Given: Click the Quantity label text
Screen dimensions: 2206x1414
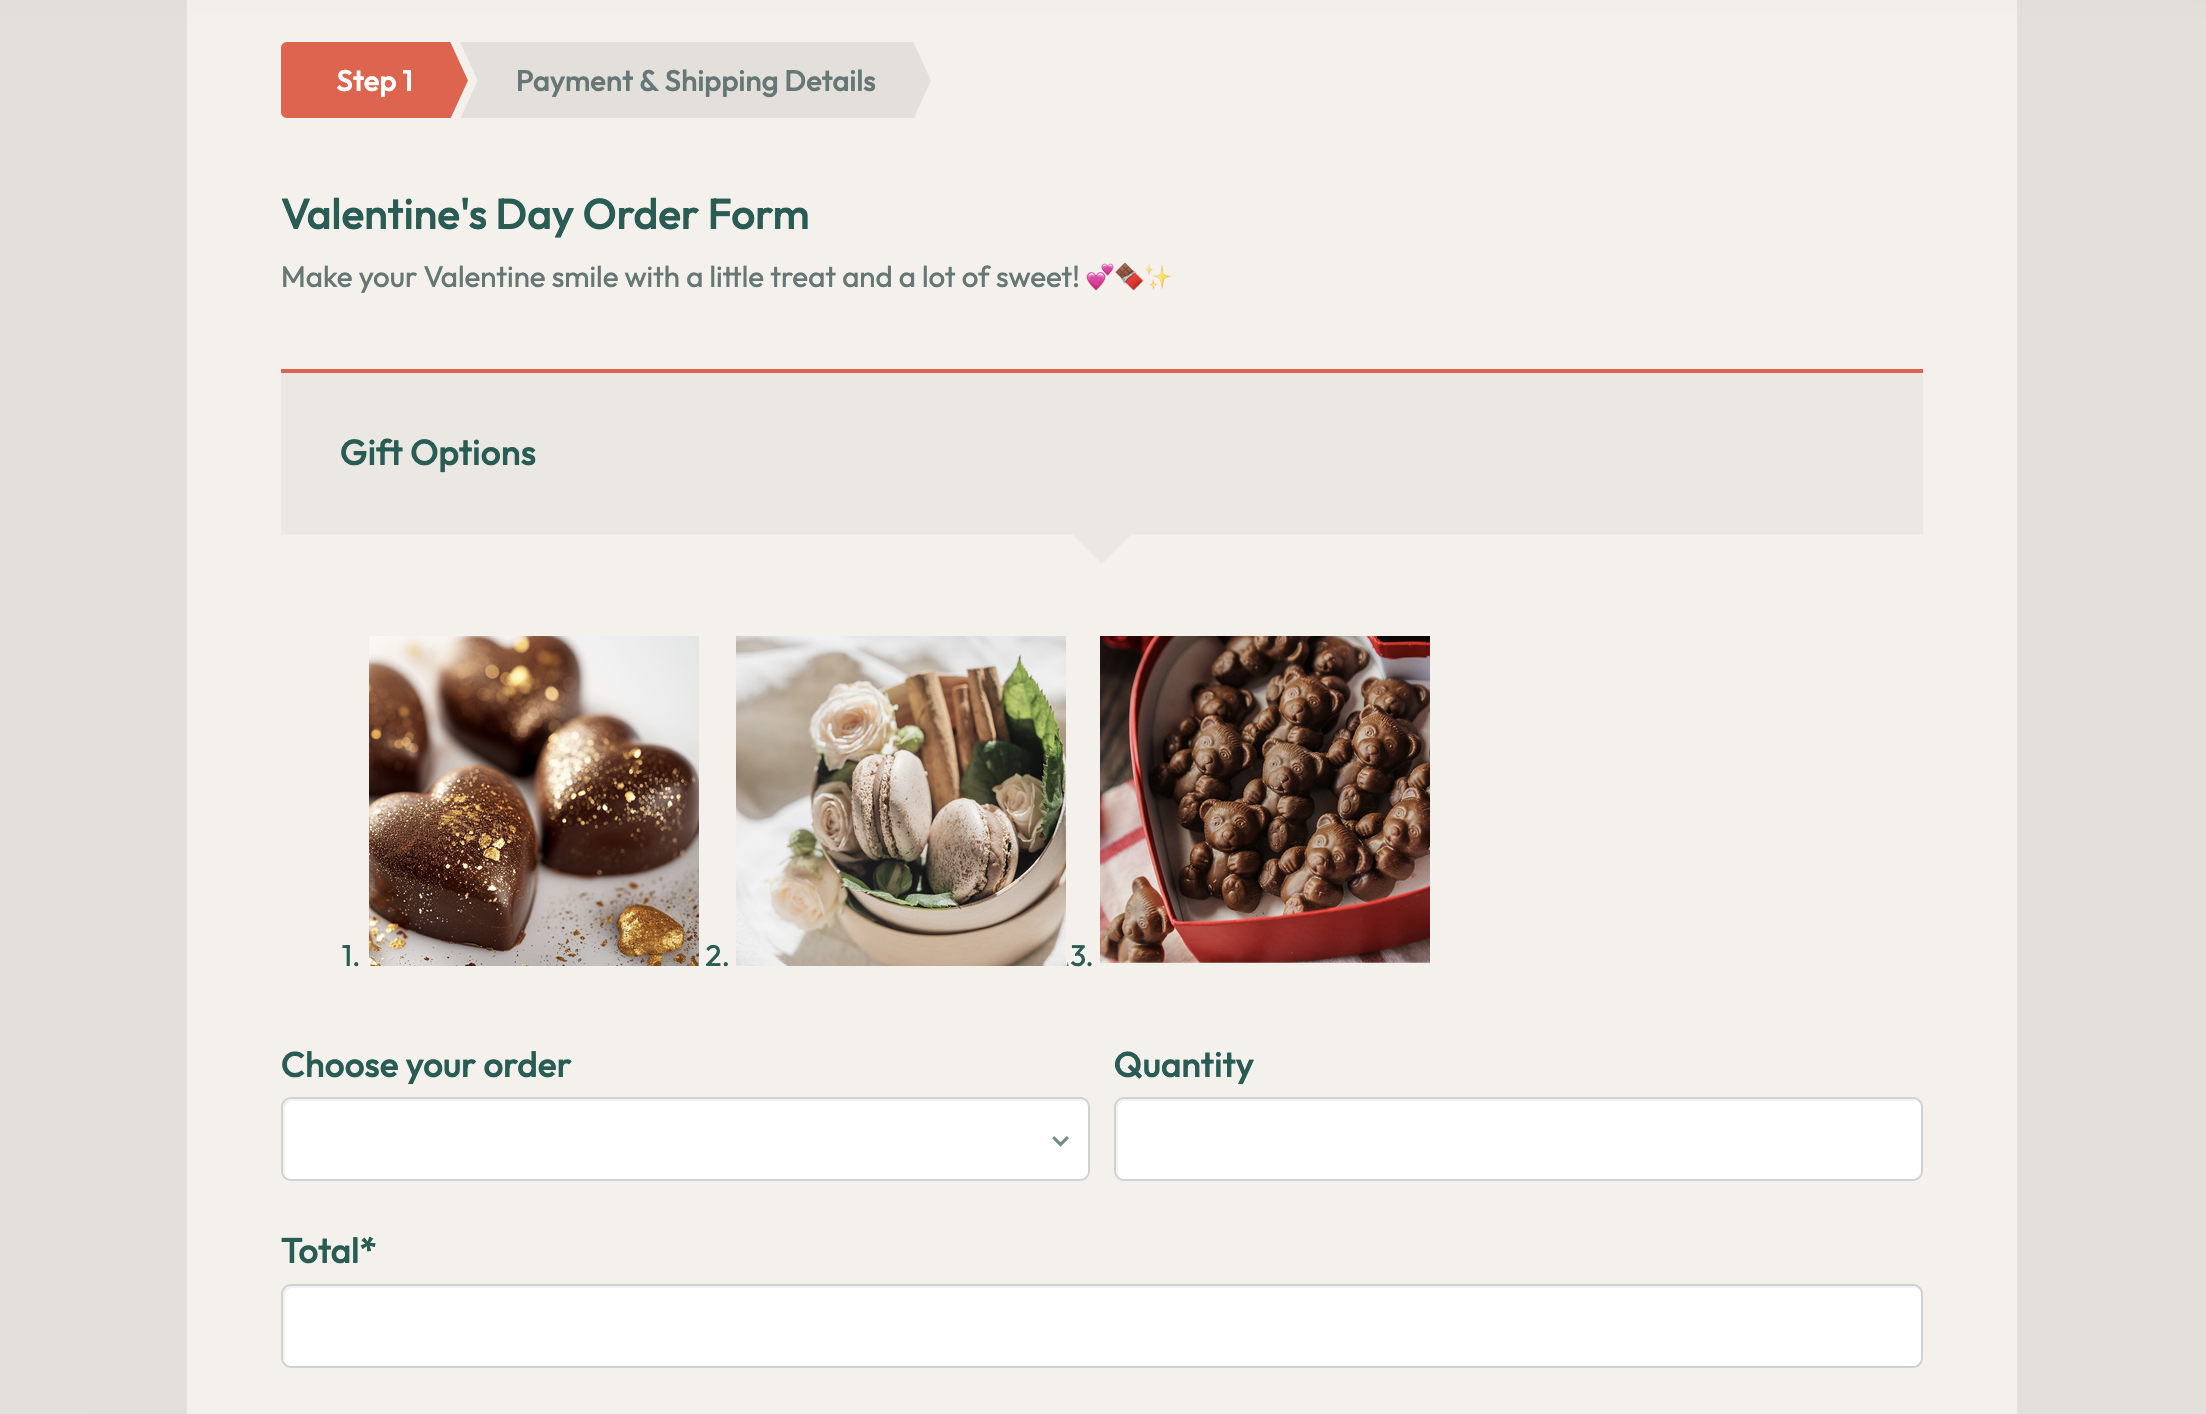Looking at the screenshot, I should [1183, 1065].
